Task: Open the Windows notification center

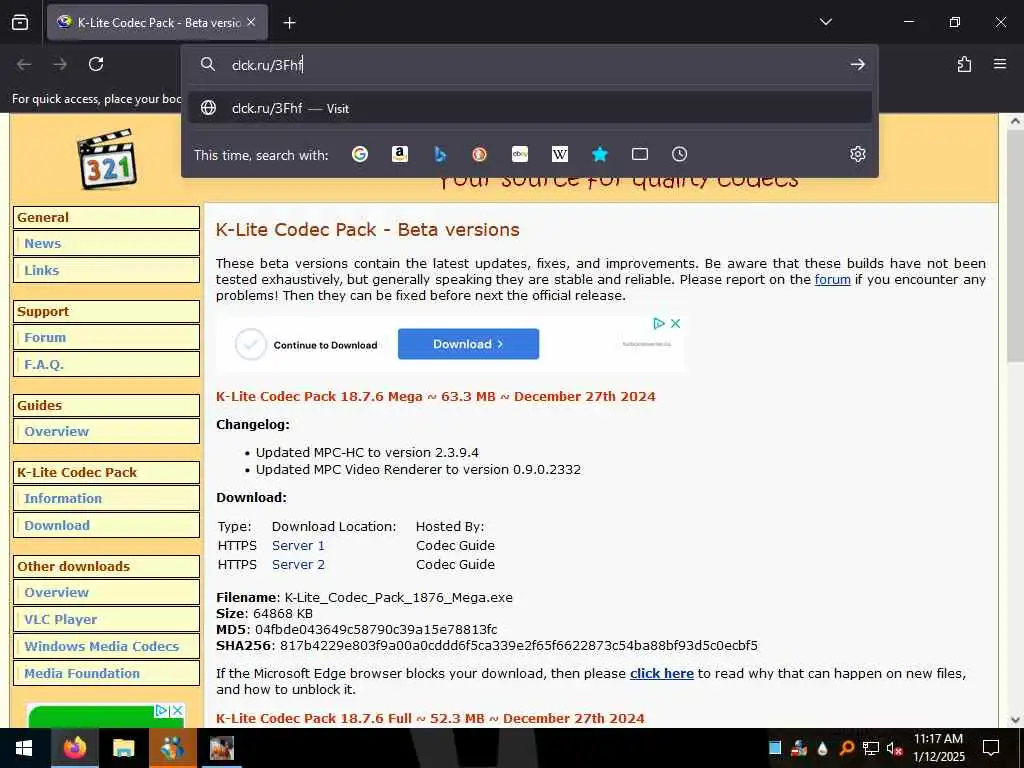Action: tap(991, 748)
